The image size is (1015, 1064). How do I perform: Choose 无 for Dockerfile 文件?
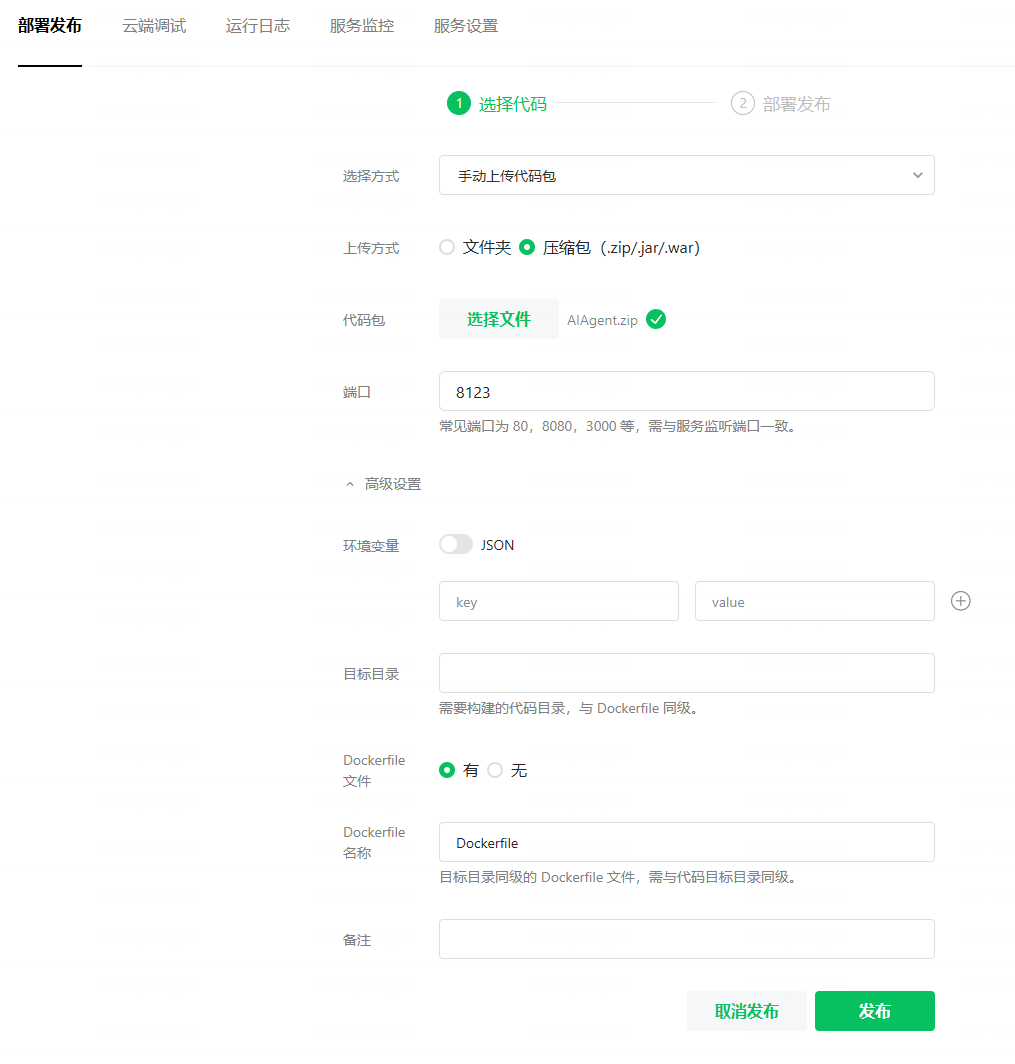(x=495, y=771)
